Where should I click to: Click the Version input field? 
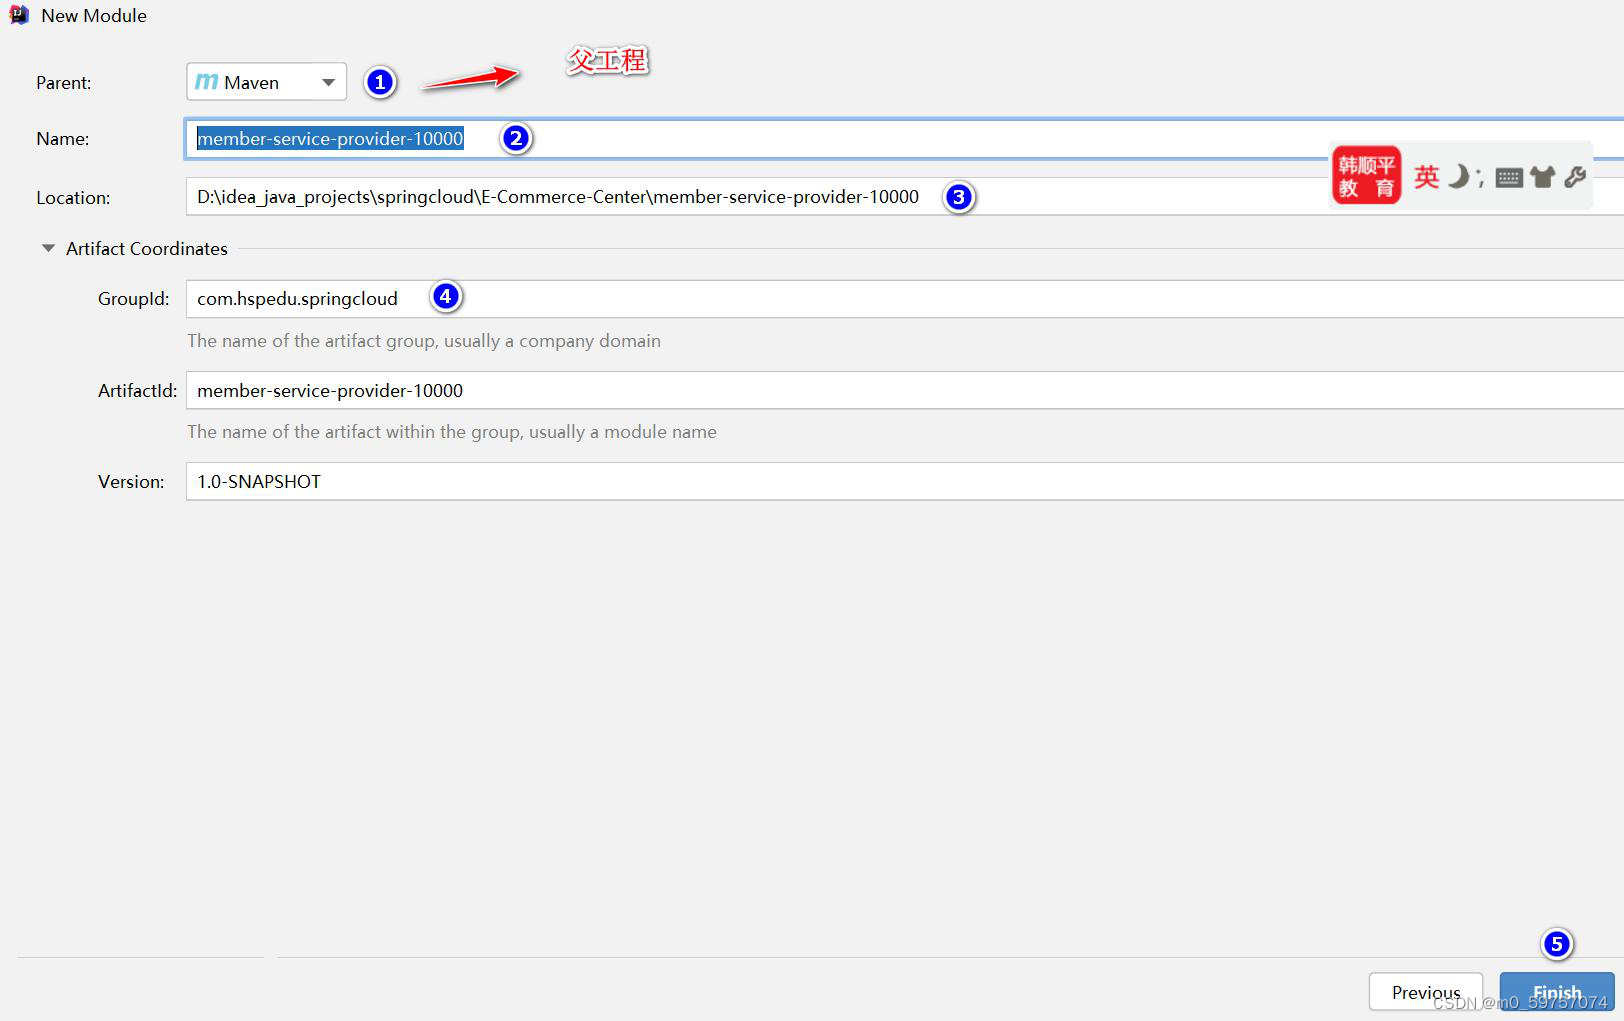[904, 481]
